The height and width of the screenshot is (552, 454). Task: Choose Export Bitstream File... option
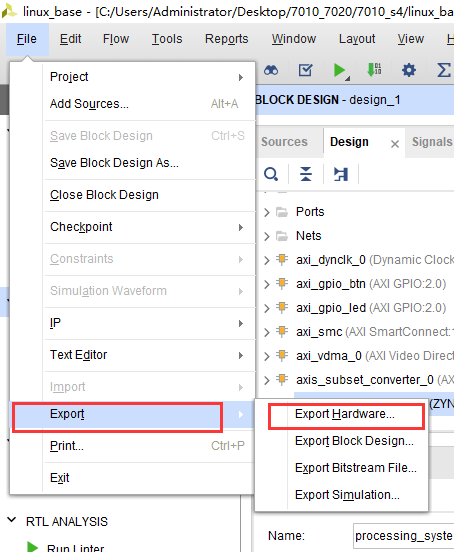(x=355, y=468)
